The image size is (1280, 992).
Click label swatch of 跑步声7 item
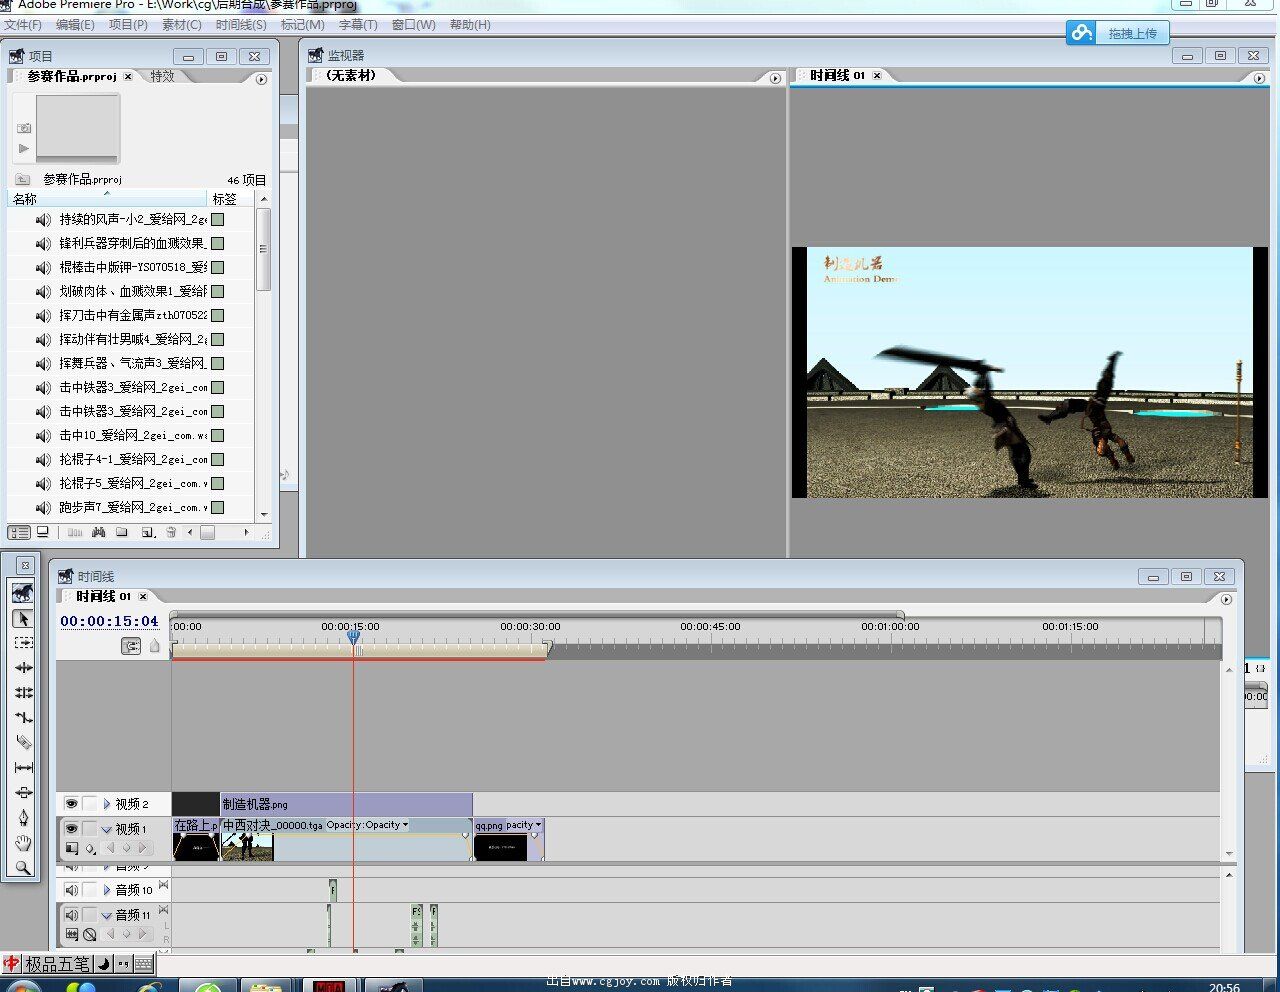(217, 507)
